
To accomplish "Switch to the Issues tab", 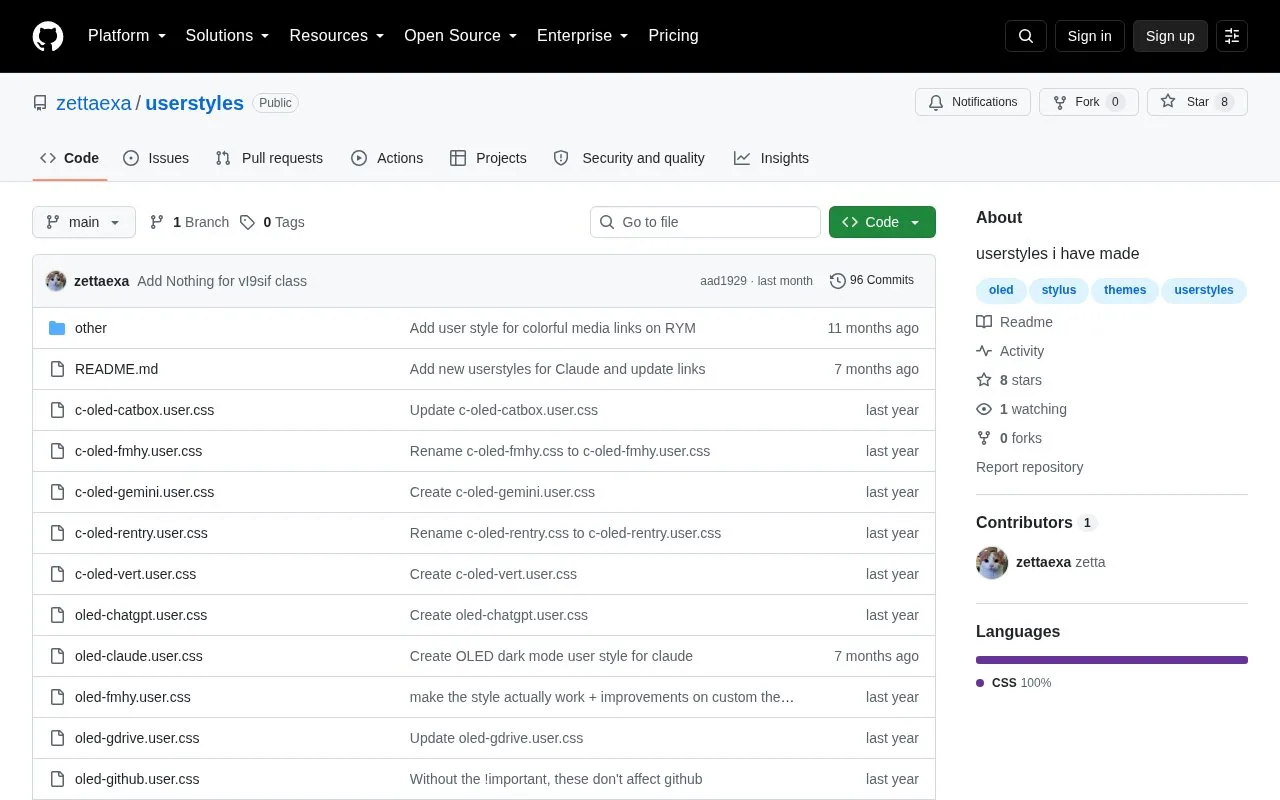I will (x=156, y=158).
